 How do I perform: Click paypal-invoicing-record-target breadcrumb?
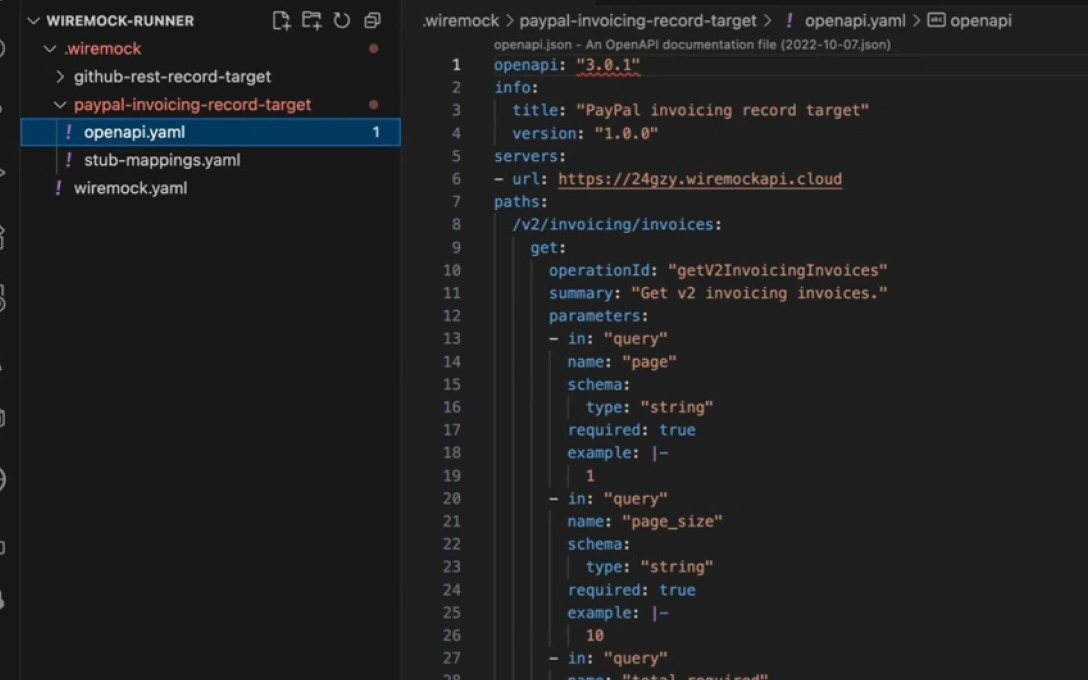[638, 21]
